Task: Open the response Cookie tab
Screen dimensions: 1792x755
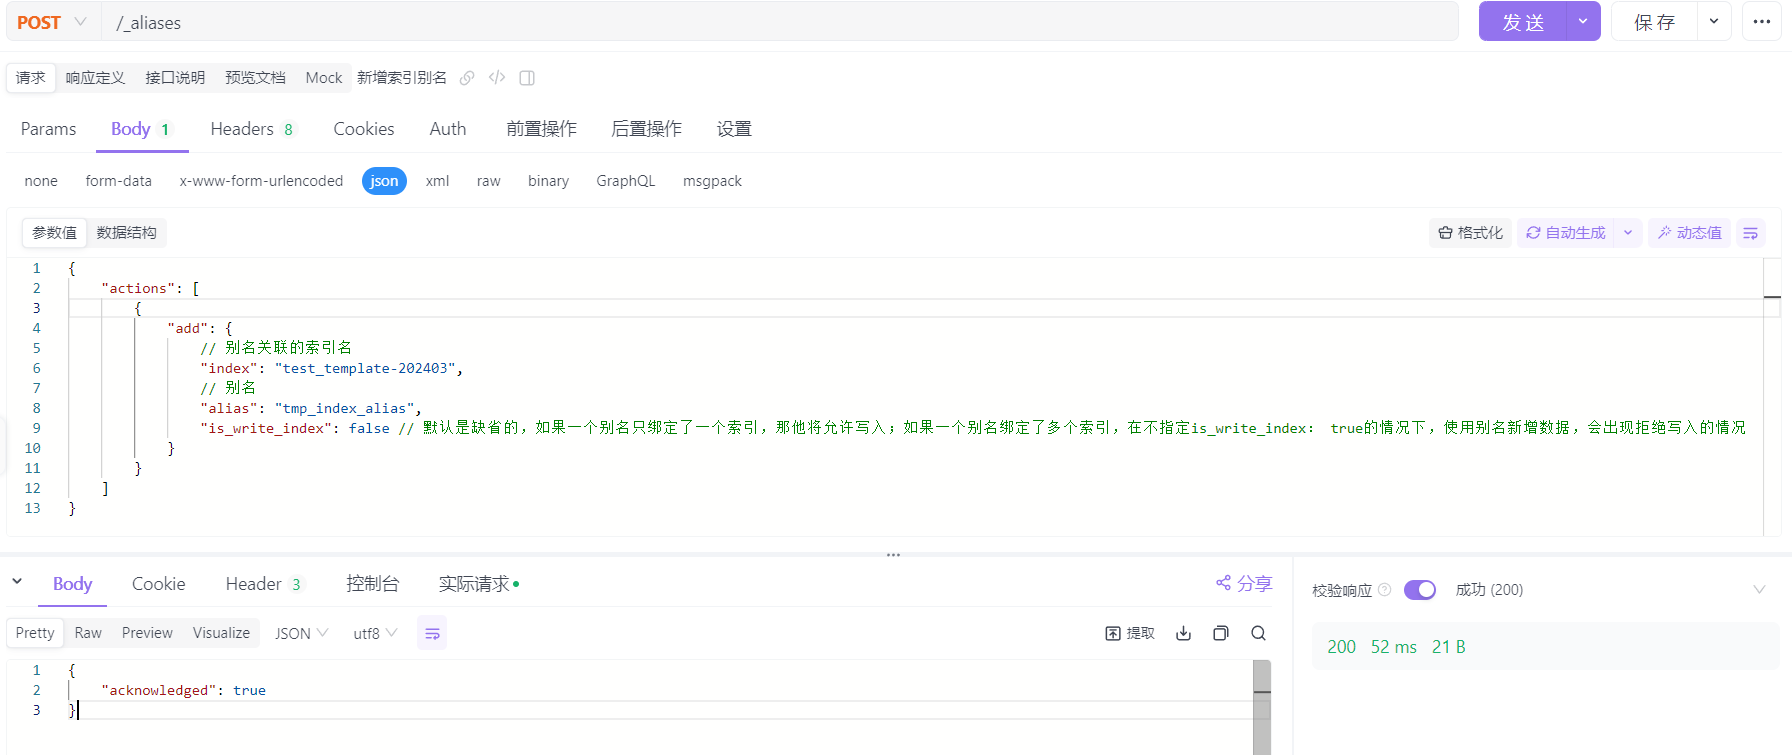Action: click(x=159, y=584)
